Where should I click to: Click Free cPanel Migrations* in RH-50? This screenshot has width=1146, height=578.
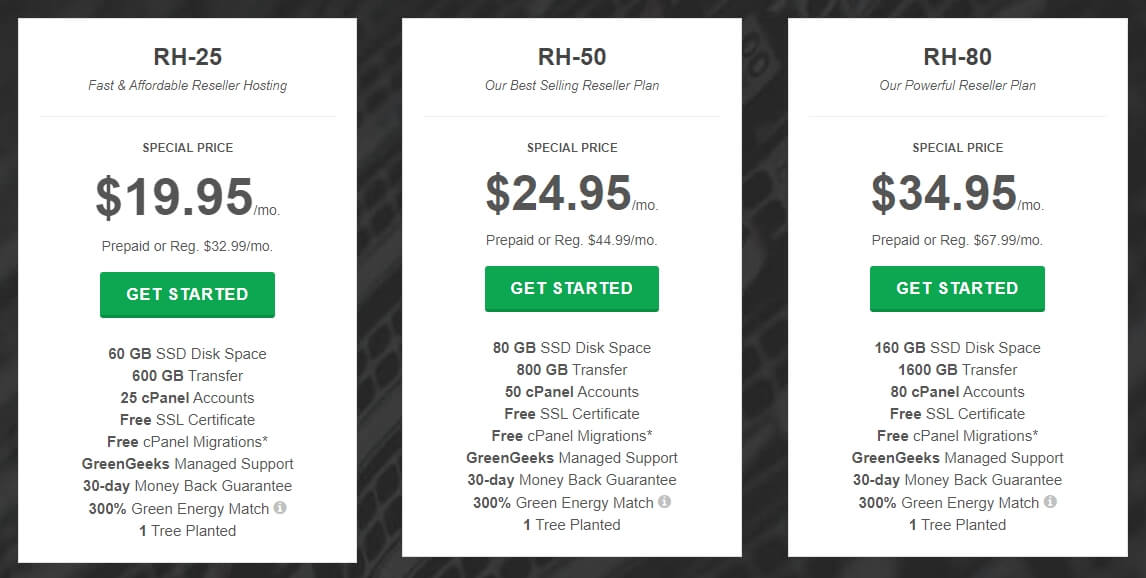572,436
